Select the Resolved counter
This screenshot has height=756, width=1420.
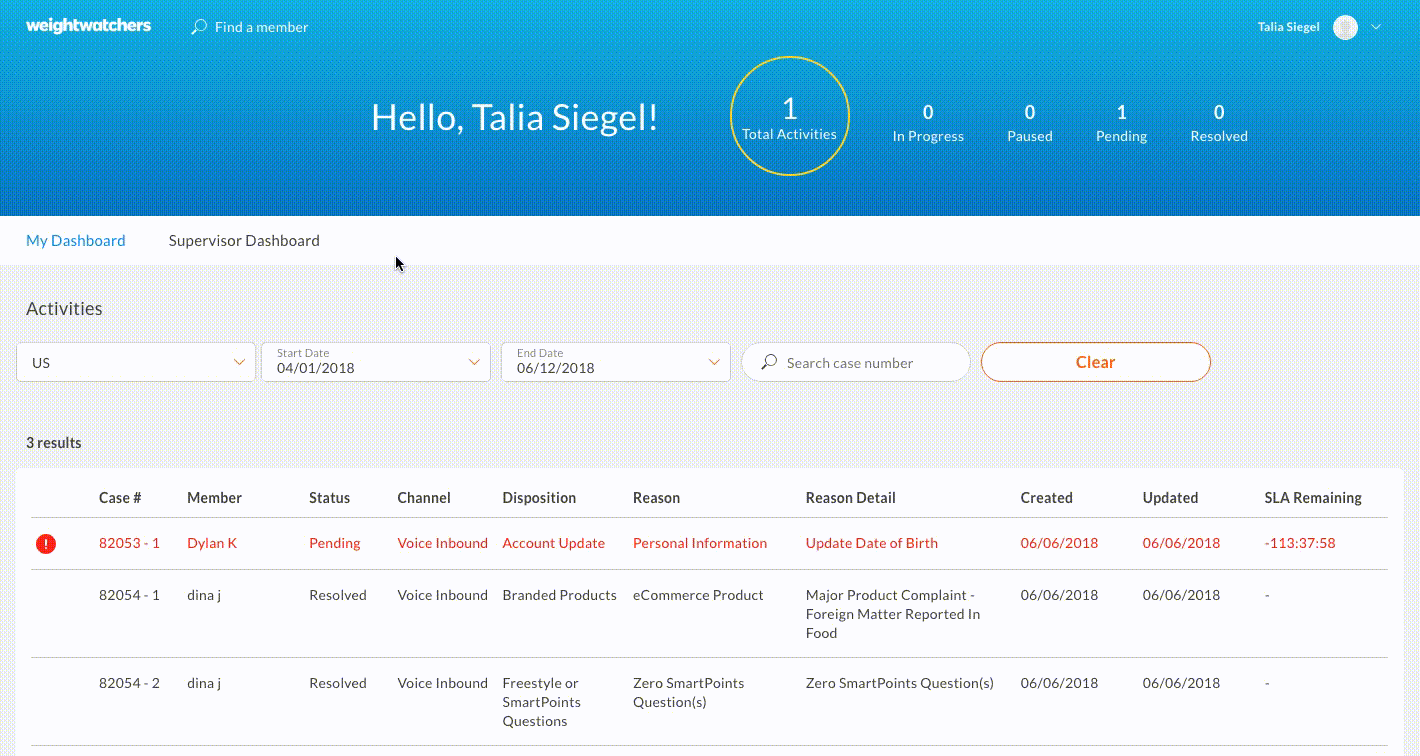coord(1219,123)
